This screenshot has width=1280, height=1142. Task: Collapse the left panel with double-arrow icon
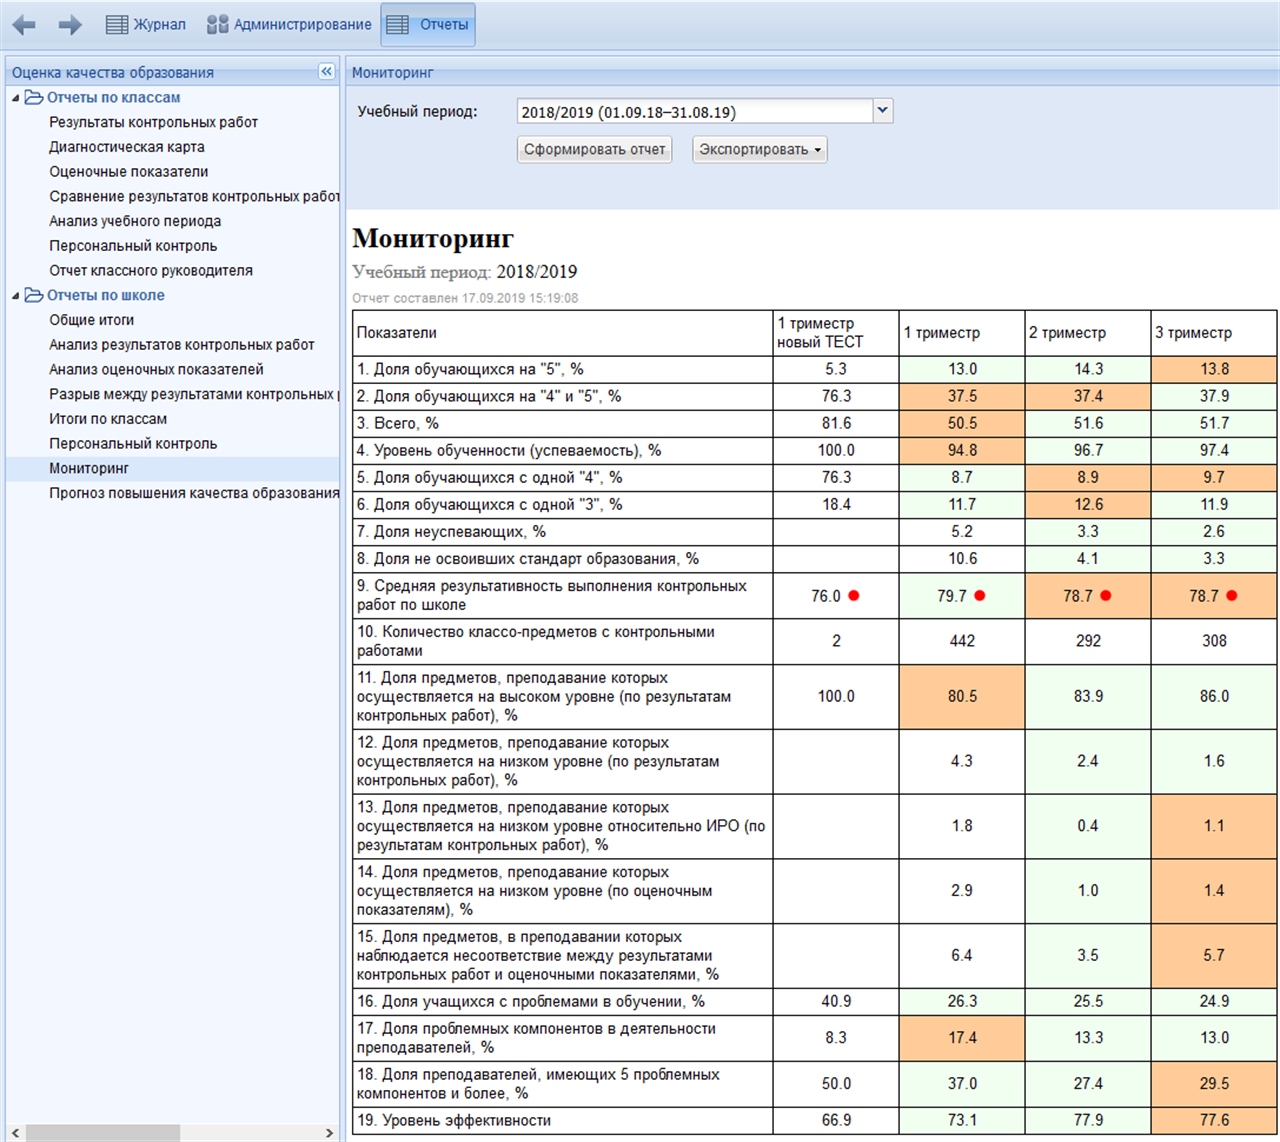click(x=326, y=71)
